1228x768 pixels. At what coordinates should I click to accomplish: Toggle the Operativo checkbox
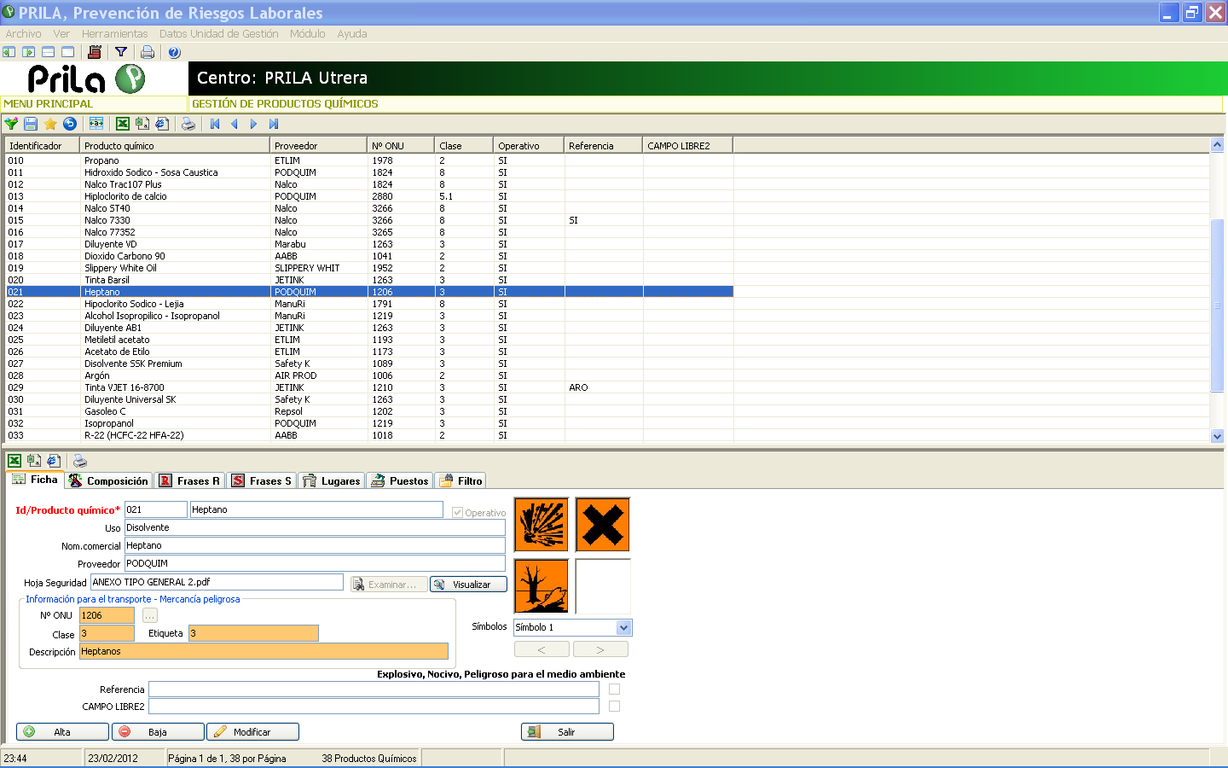point(457,512)
